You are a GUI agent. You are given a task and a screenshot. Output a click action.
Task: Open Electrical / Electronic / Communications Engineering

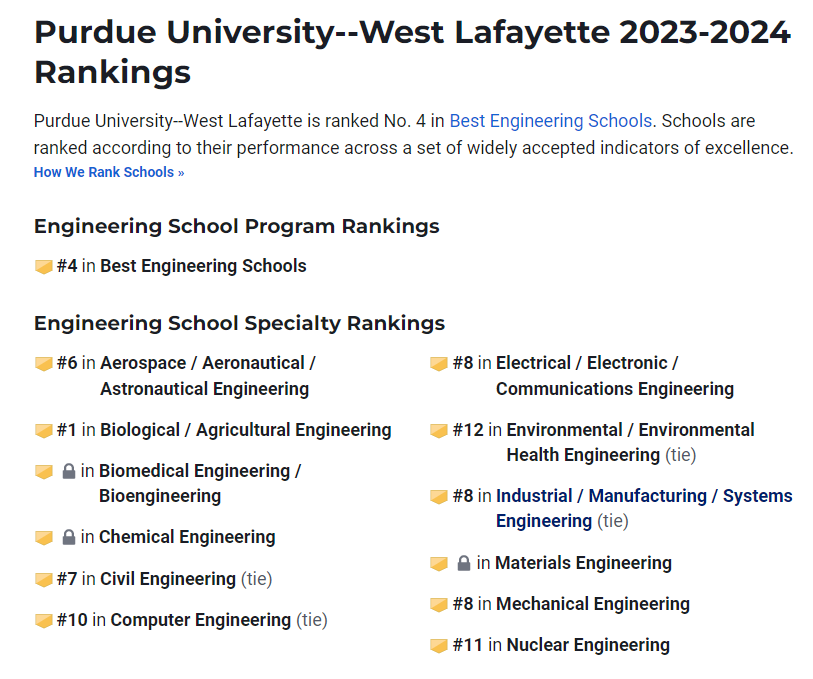[x=615, y=376]
